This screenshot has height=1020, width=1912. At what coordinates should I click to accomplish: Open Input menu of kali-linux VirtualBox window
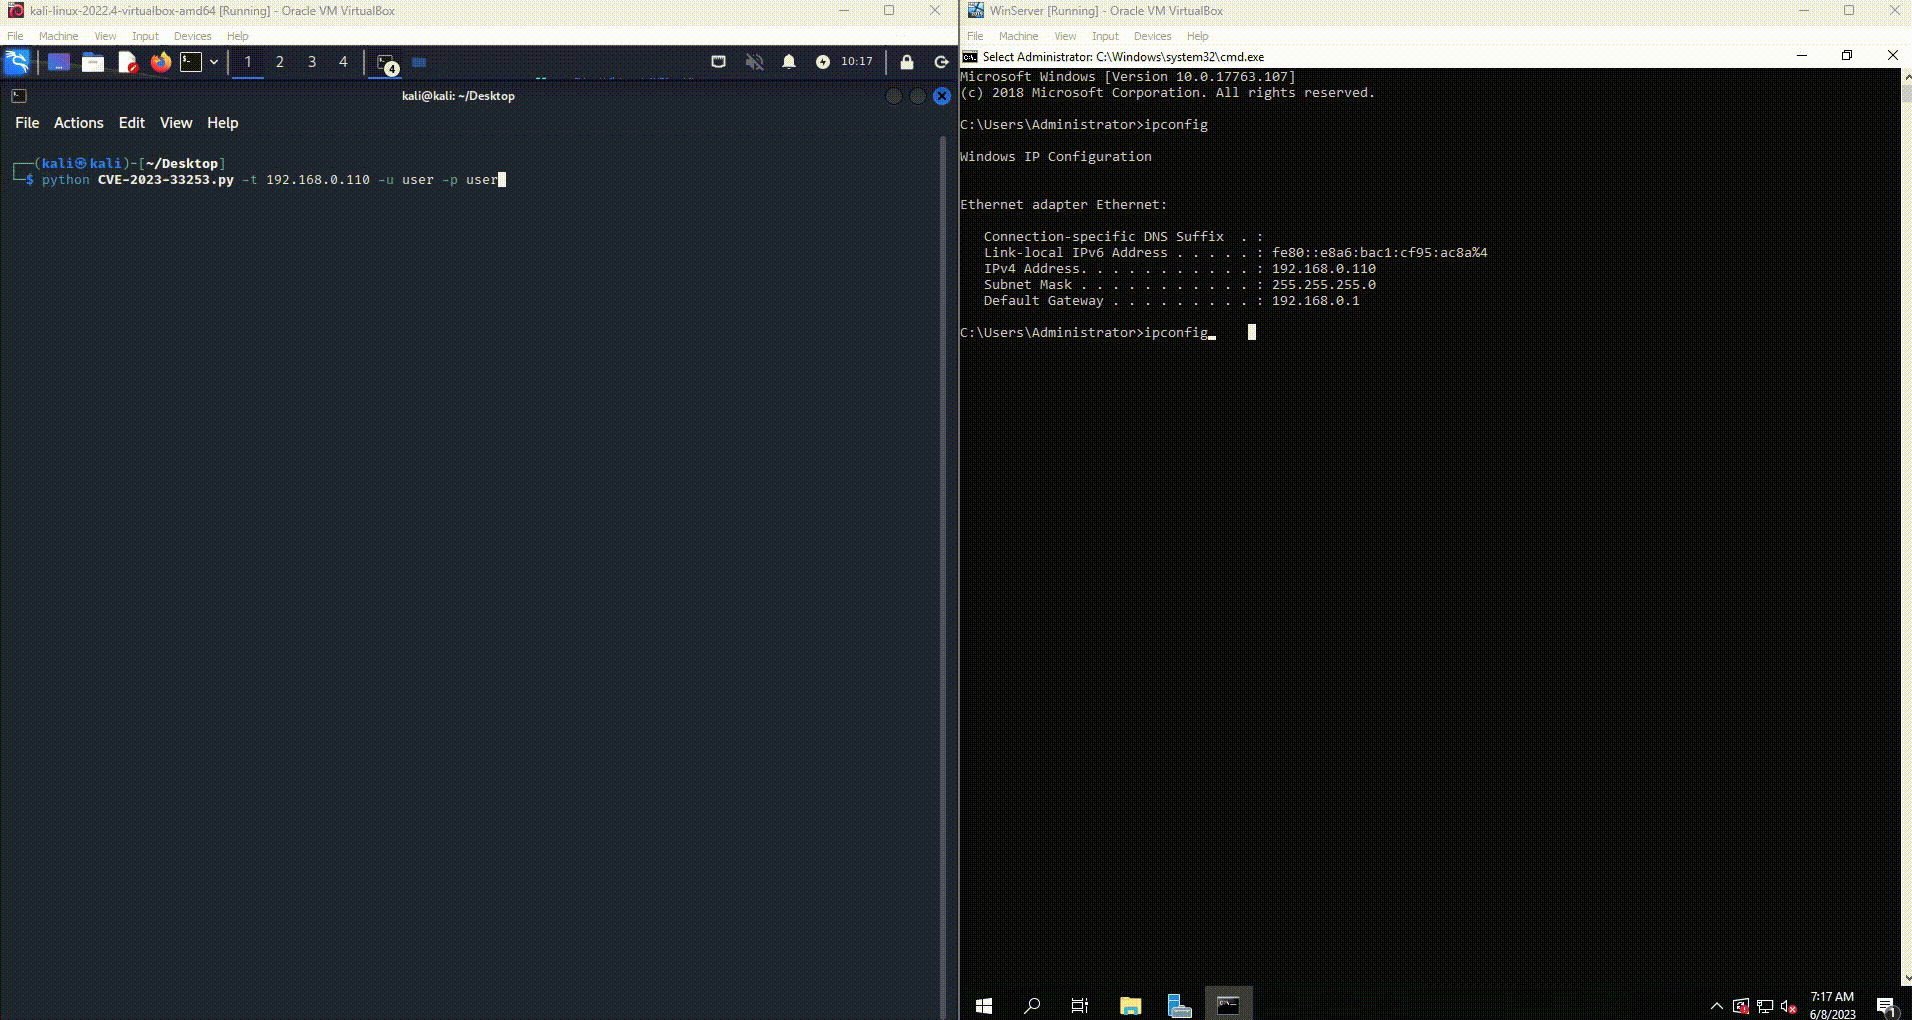[x=145, y=36]
